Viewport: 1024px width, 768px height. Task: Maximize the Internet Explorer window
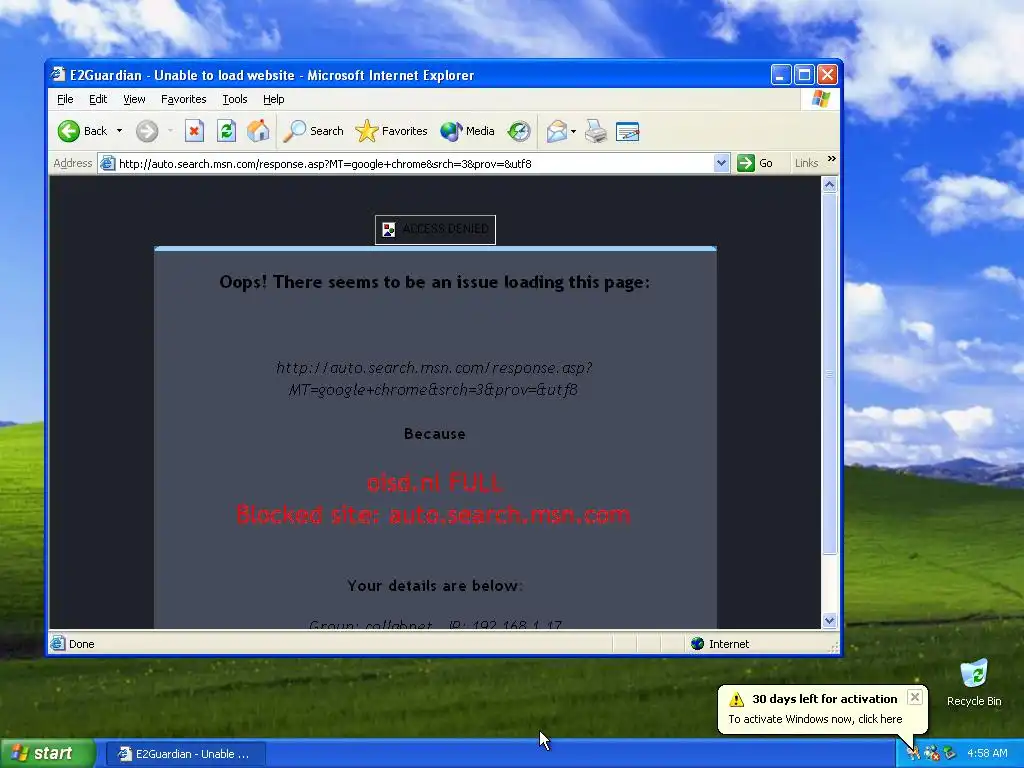(x=805, y=74)
